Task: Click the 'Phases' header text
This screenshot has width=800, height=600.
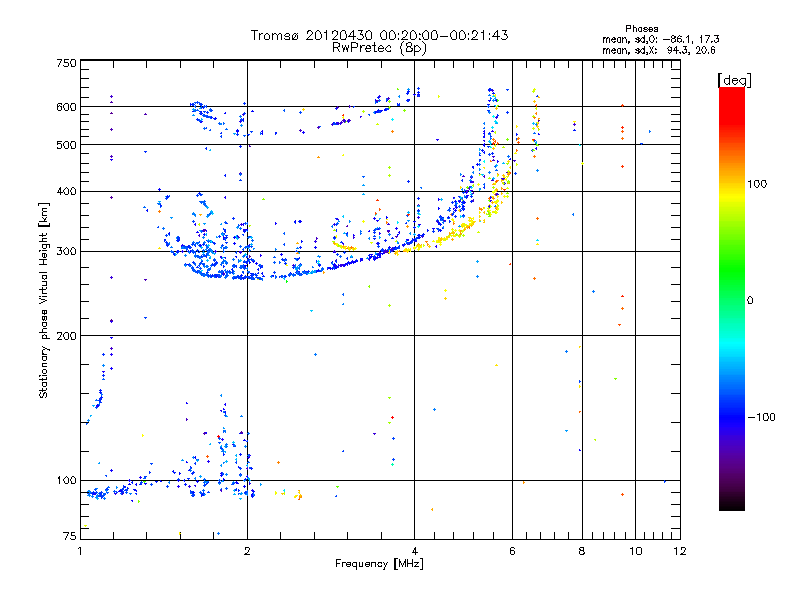Action: coord(641,29)
